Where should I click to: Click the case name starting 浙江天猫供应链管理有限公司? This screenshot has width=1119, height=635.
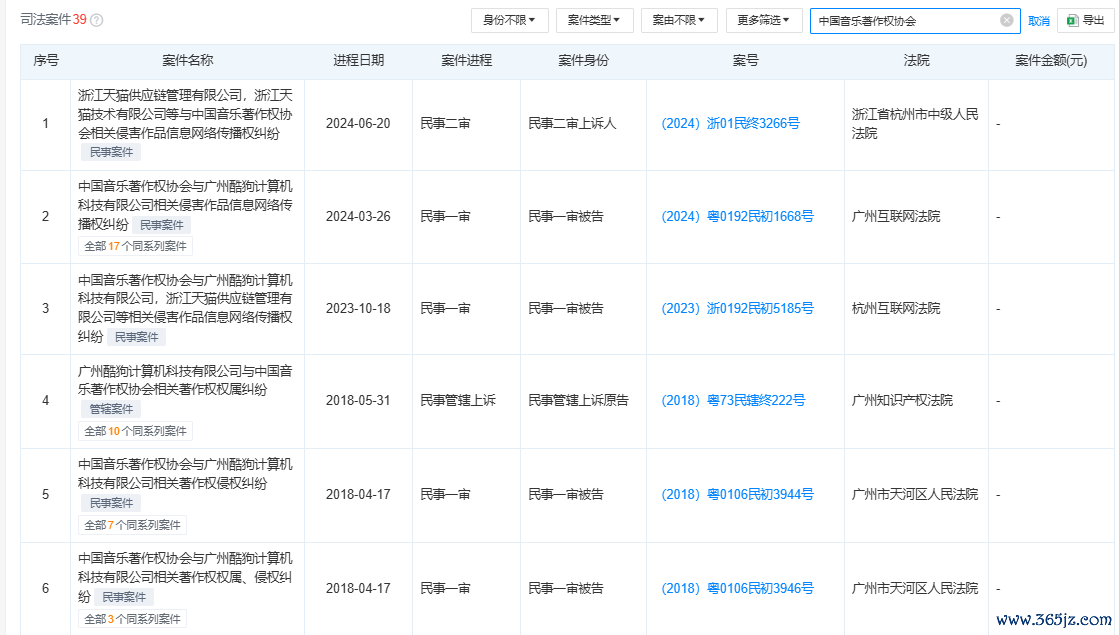[x=185, y=114]
